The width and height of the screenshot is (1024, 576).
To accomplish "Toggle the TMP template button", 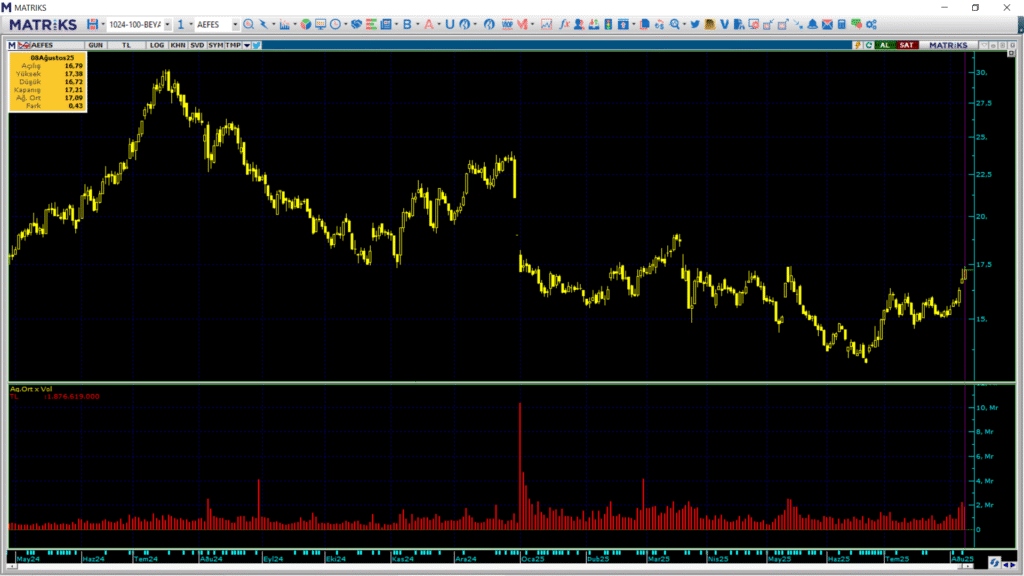I will [233, 45].
